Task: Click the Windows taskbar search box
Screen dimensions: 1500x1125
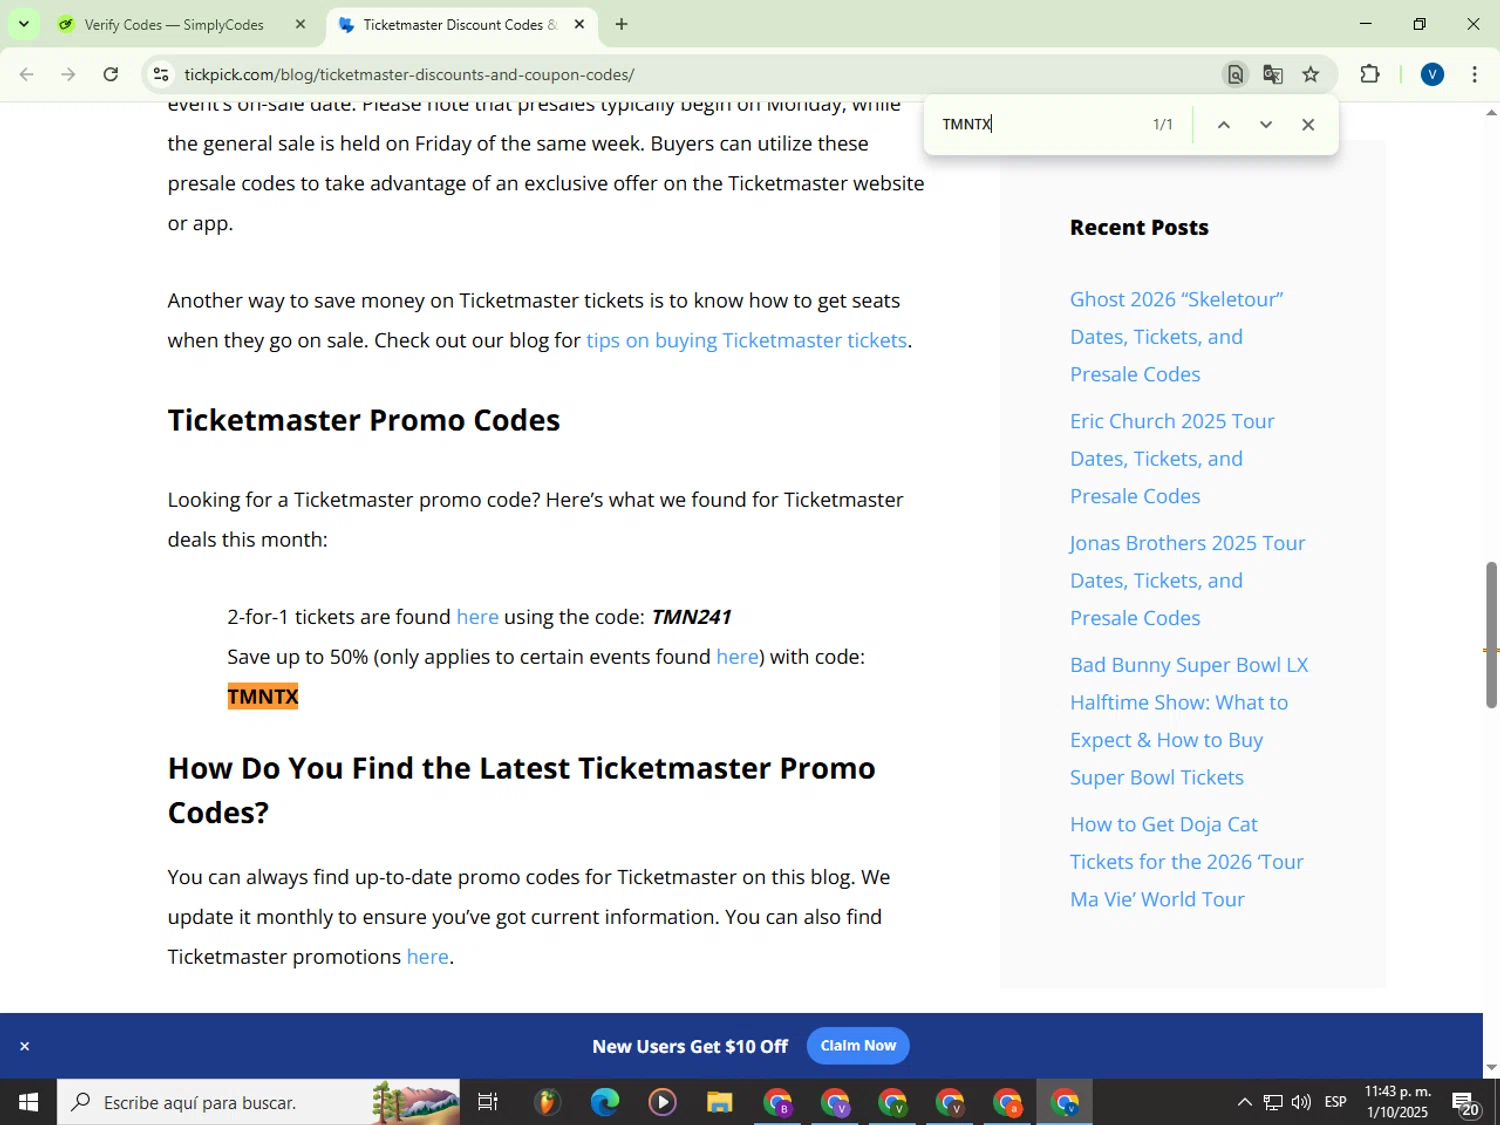Action: point(258,1102)
